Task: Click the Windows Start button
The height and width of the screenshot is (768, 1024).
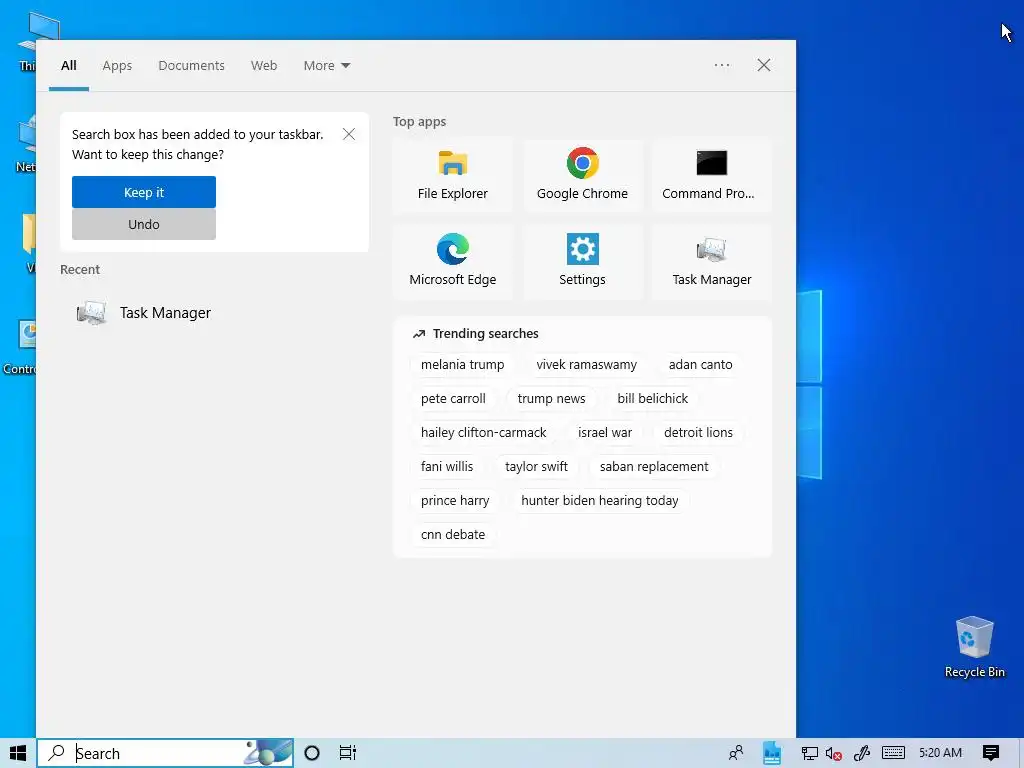Action: tap(18, 753)
